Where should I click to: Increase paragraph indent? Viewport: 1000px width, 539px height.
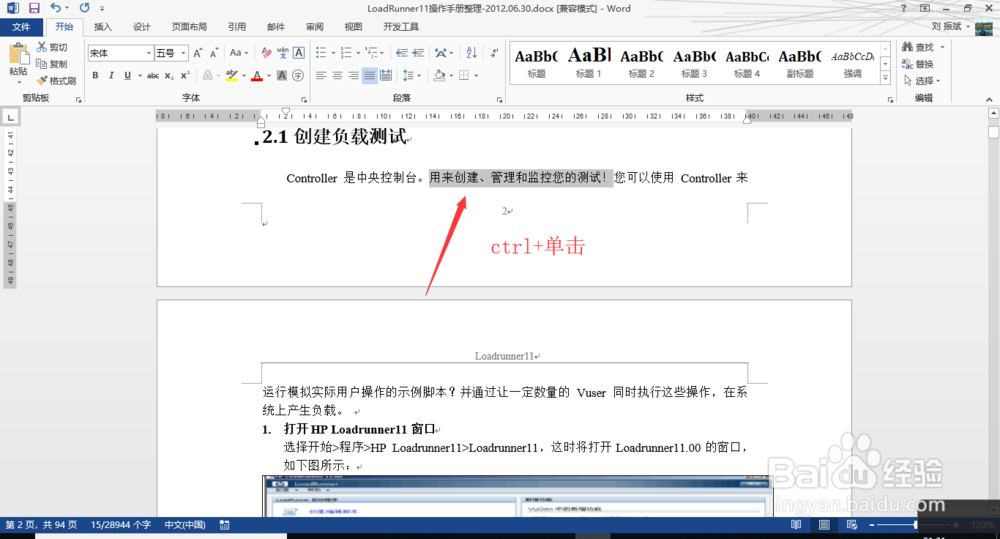point(418,53)
